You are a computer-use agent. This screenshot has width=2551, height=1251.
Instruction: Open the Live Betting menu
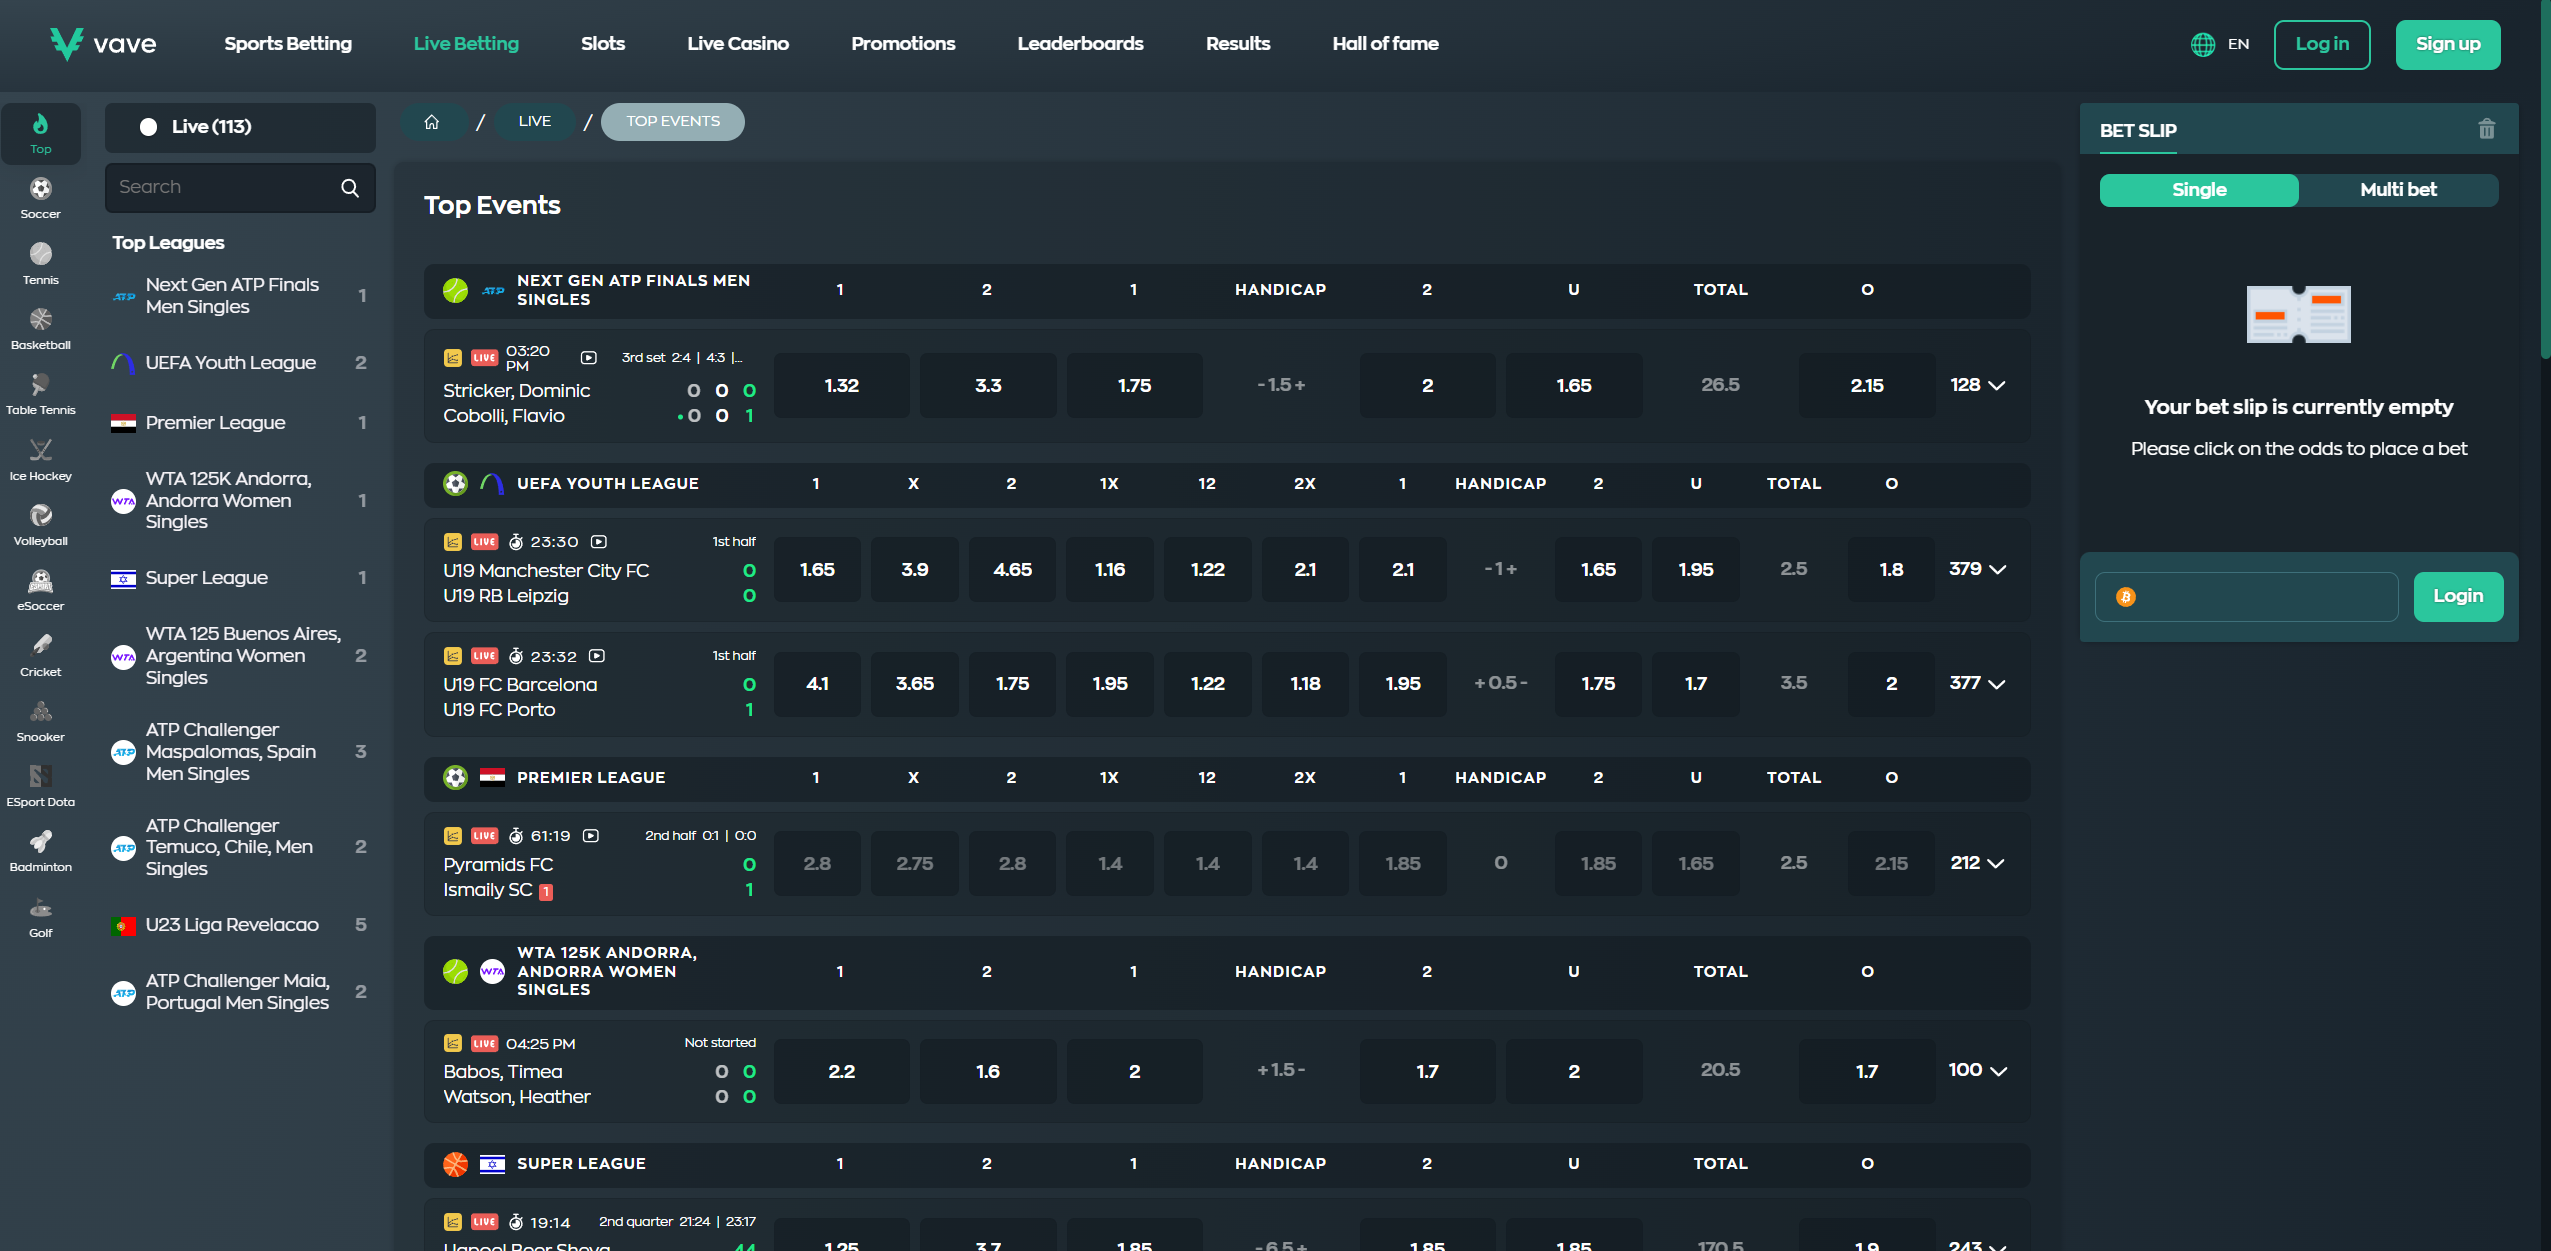click(466, 44)
